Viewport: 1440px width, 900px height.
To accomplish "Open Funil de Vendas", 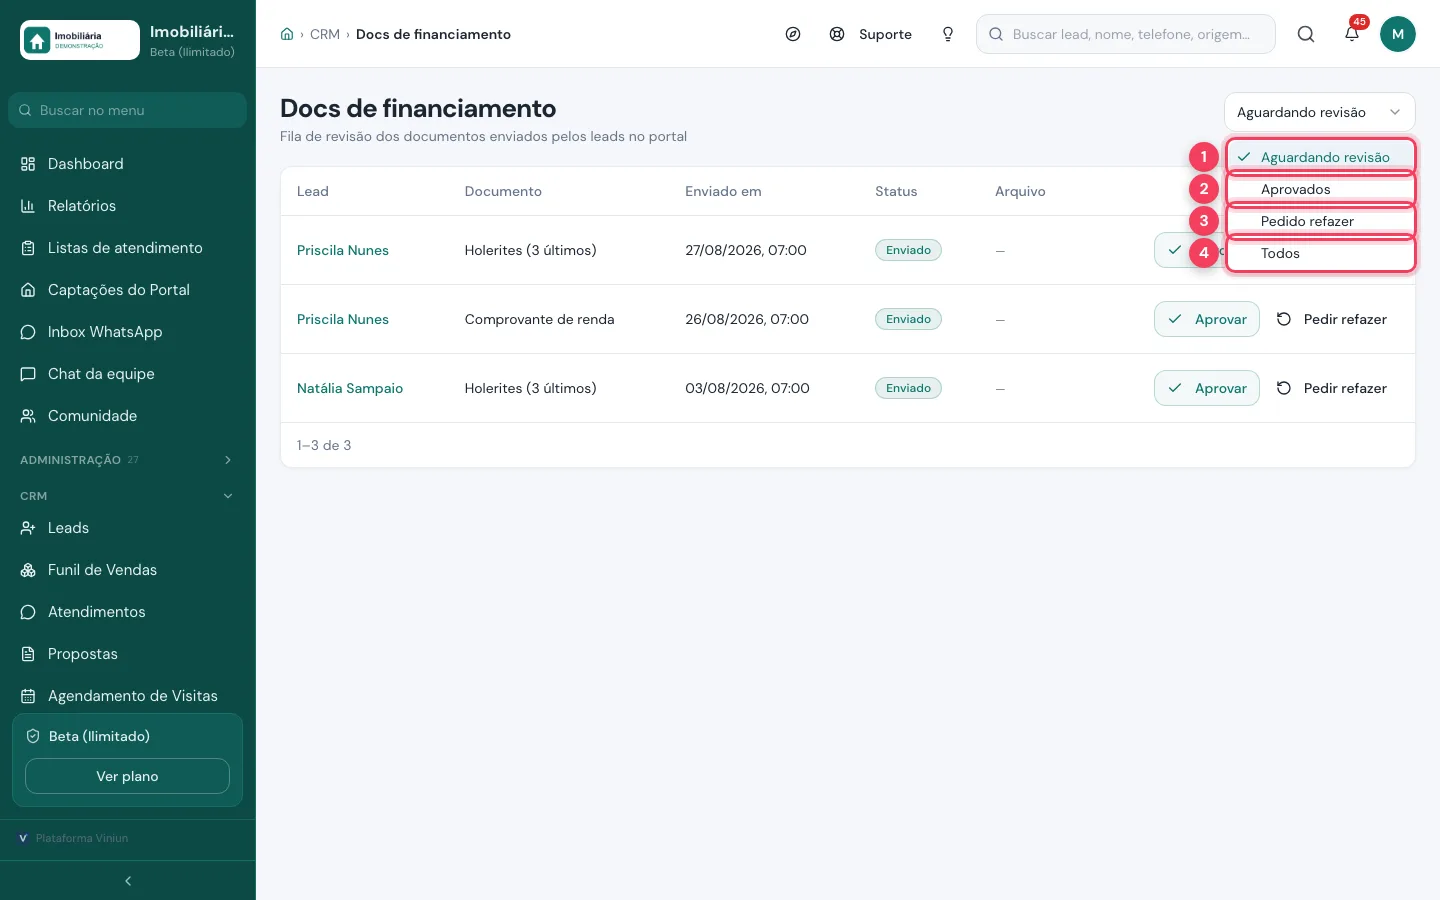I will tap(128, 570).
